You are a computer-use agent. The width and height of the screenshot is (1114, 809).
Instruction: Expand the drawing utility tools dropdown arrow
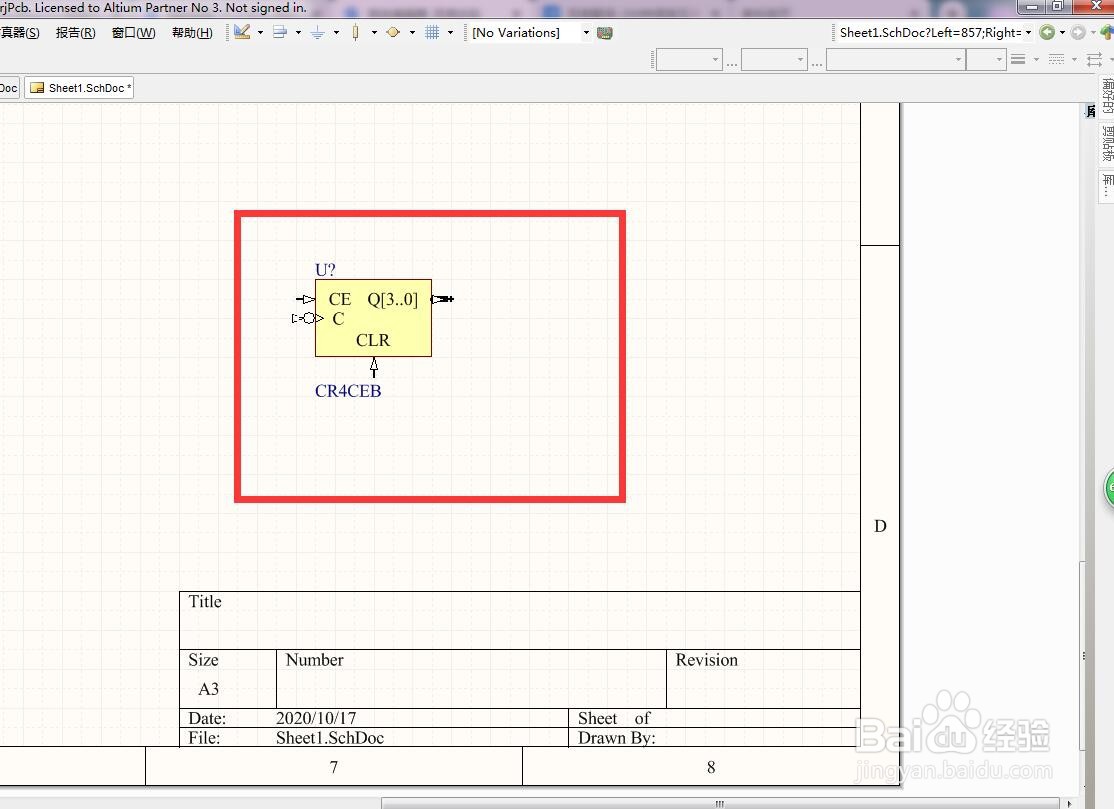point(260,32)
